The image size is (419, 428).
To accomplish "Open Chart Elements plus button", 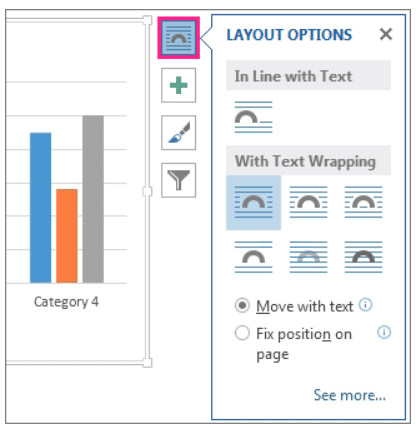I will 179,85.
